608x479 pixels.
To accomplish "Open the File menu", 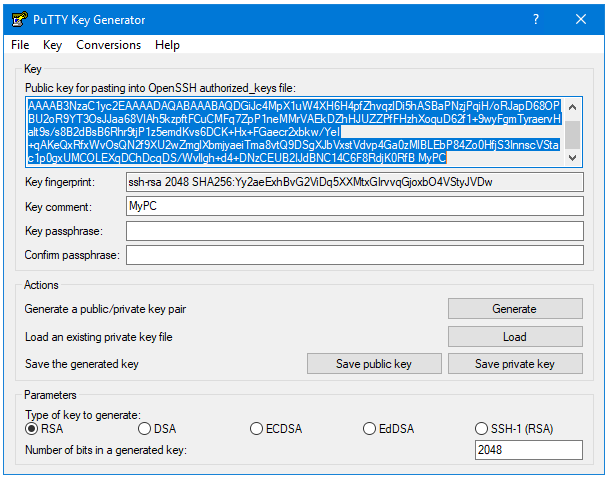I will pos(20,45).
